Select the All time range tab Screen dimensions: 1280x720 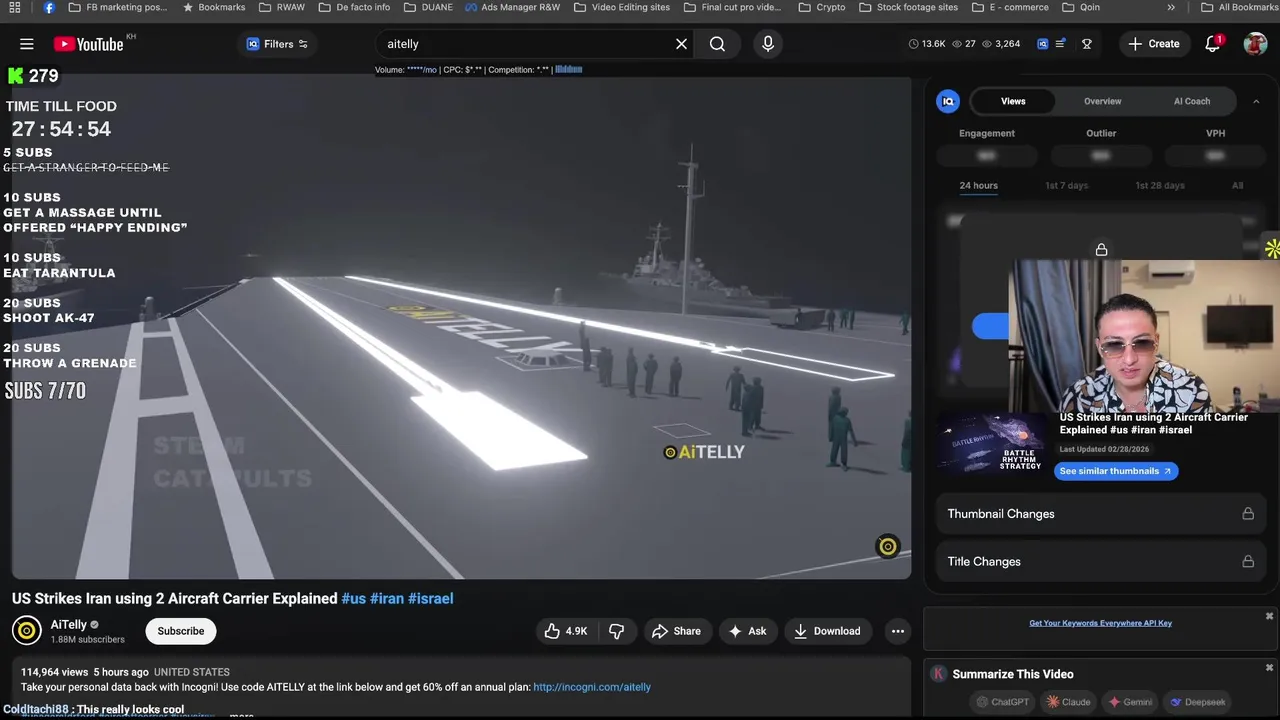click(x=1237, y=186)
